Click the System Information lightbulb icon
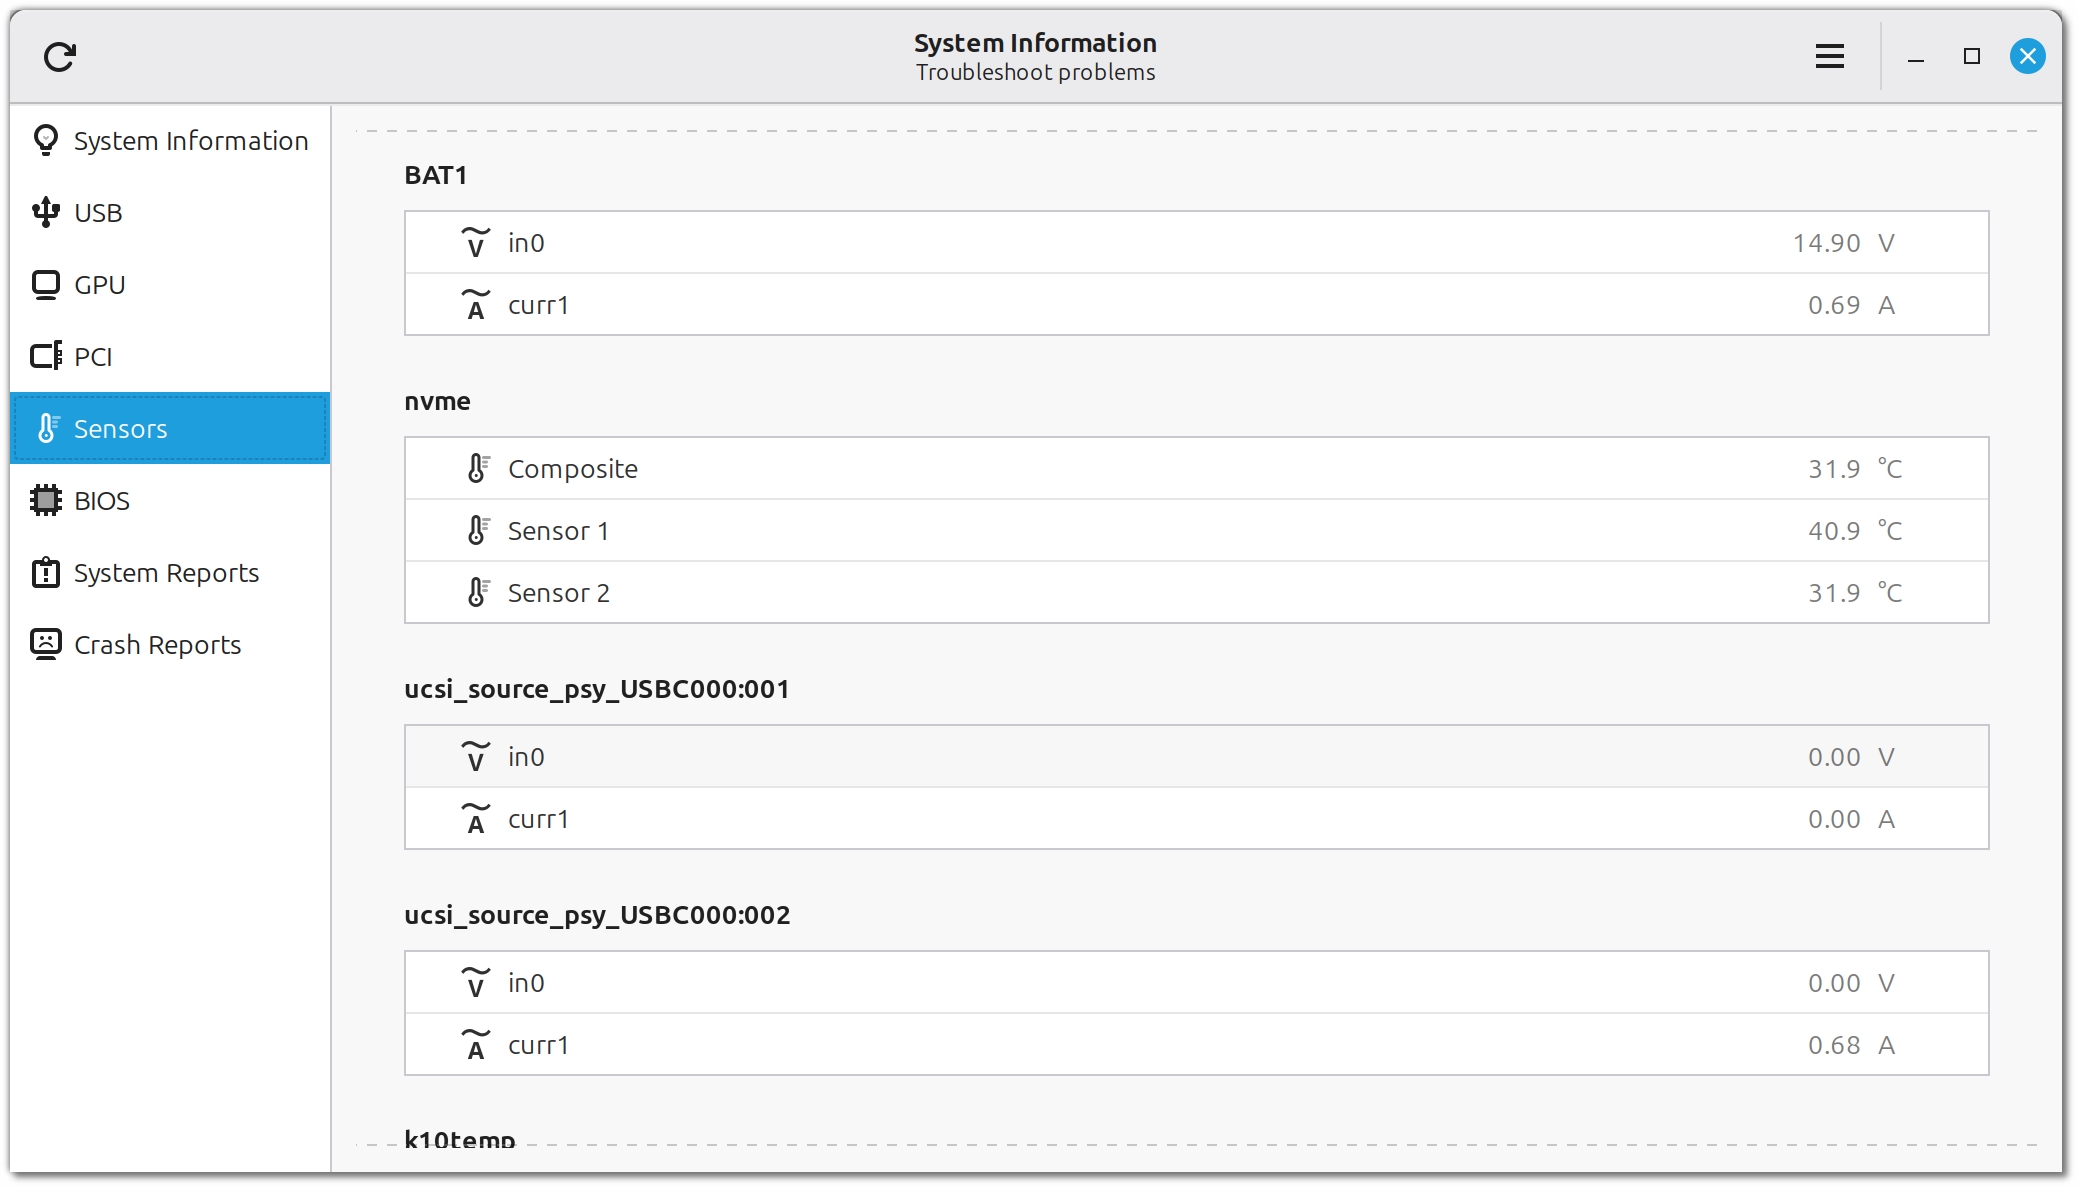2078x1188 pixels. (45, 140)
